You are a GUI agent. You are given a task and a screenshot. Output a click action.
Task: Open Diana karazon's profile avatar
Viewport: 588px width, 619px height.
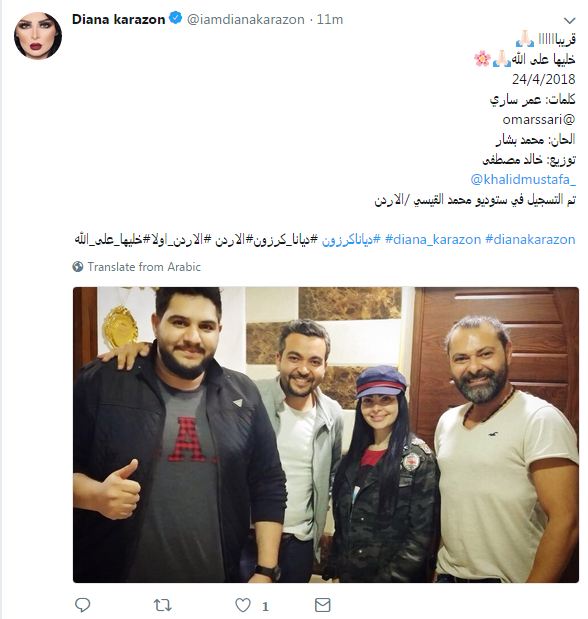click(38, 36)
